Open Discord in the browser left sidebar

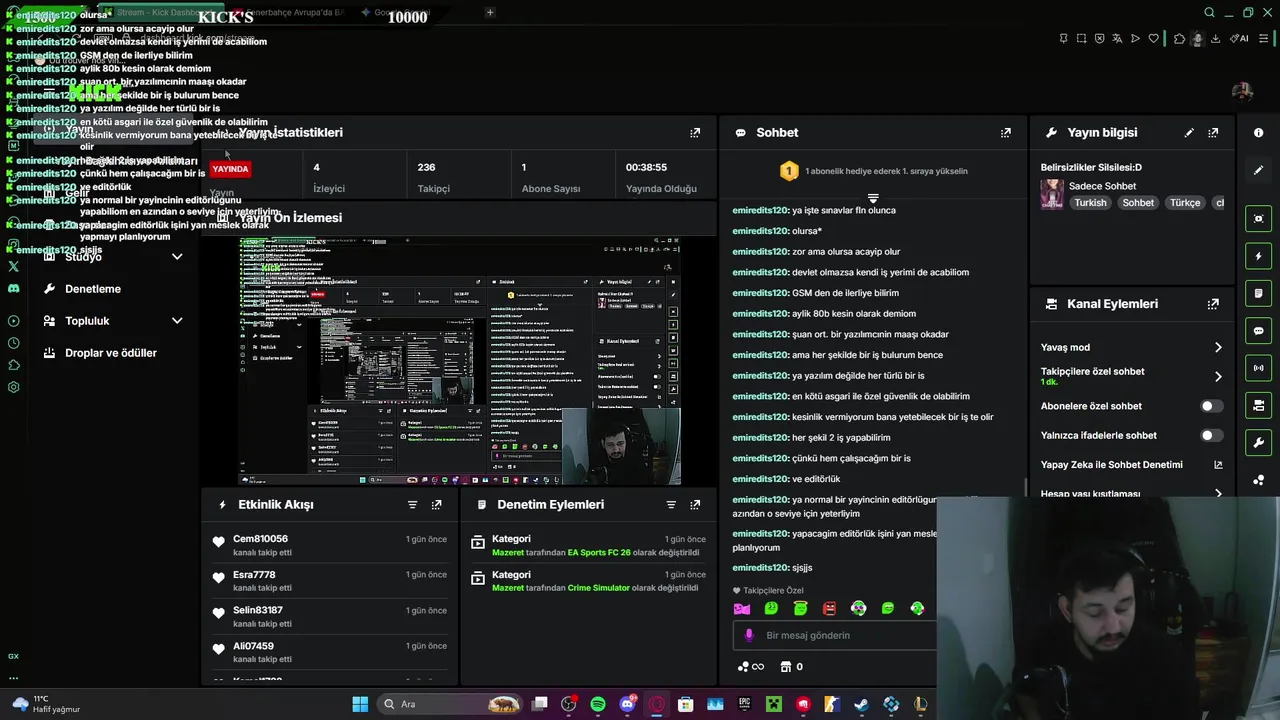13,288
